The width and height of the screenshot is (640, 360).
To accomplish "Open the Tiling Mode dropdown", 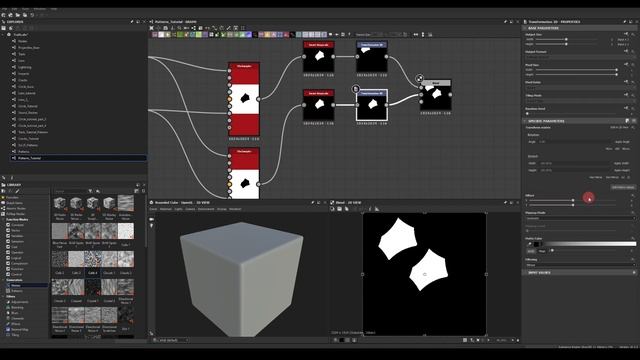I will (580, 100).
